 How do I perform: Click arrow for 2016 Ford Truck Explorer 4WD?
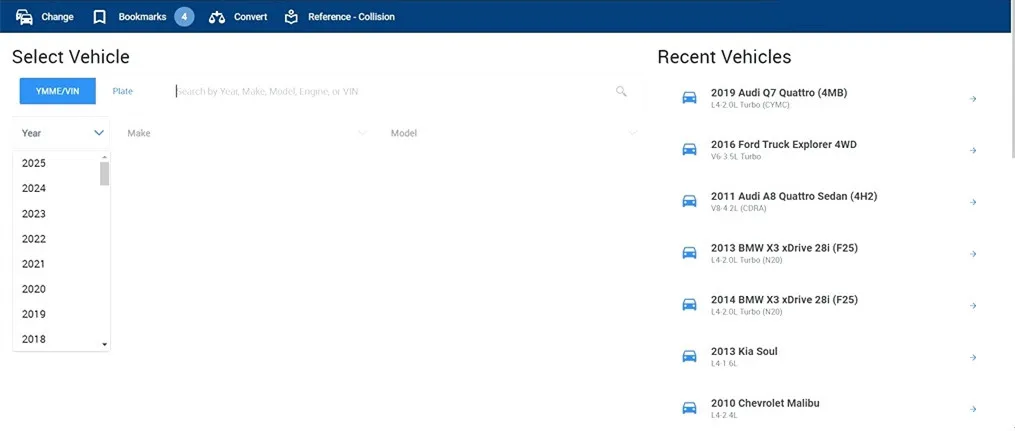[x=972, y=151]
